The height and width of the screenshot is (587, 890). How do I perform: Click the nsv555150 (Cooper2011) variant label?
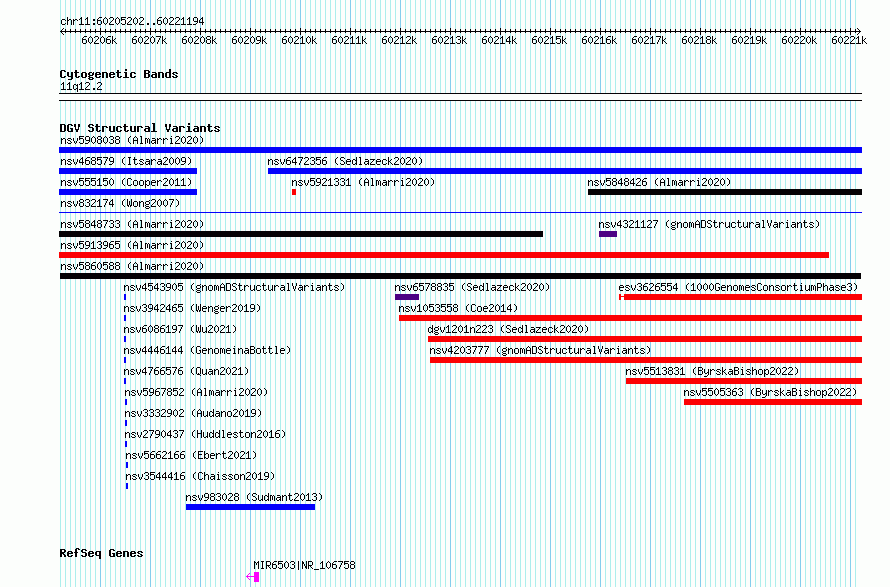point(126,182)
